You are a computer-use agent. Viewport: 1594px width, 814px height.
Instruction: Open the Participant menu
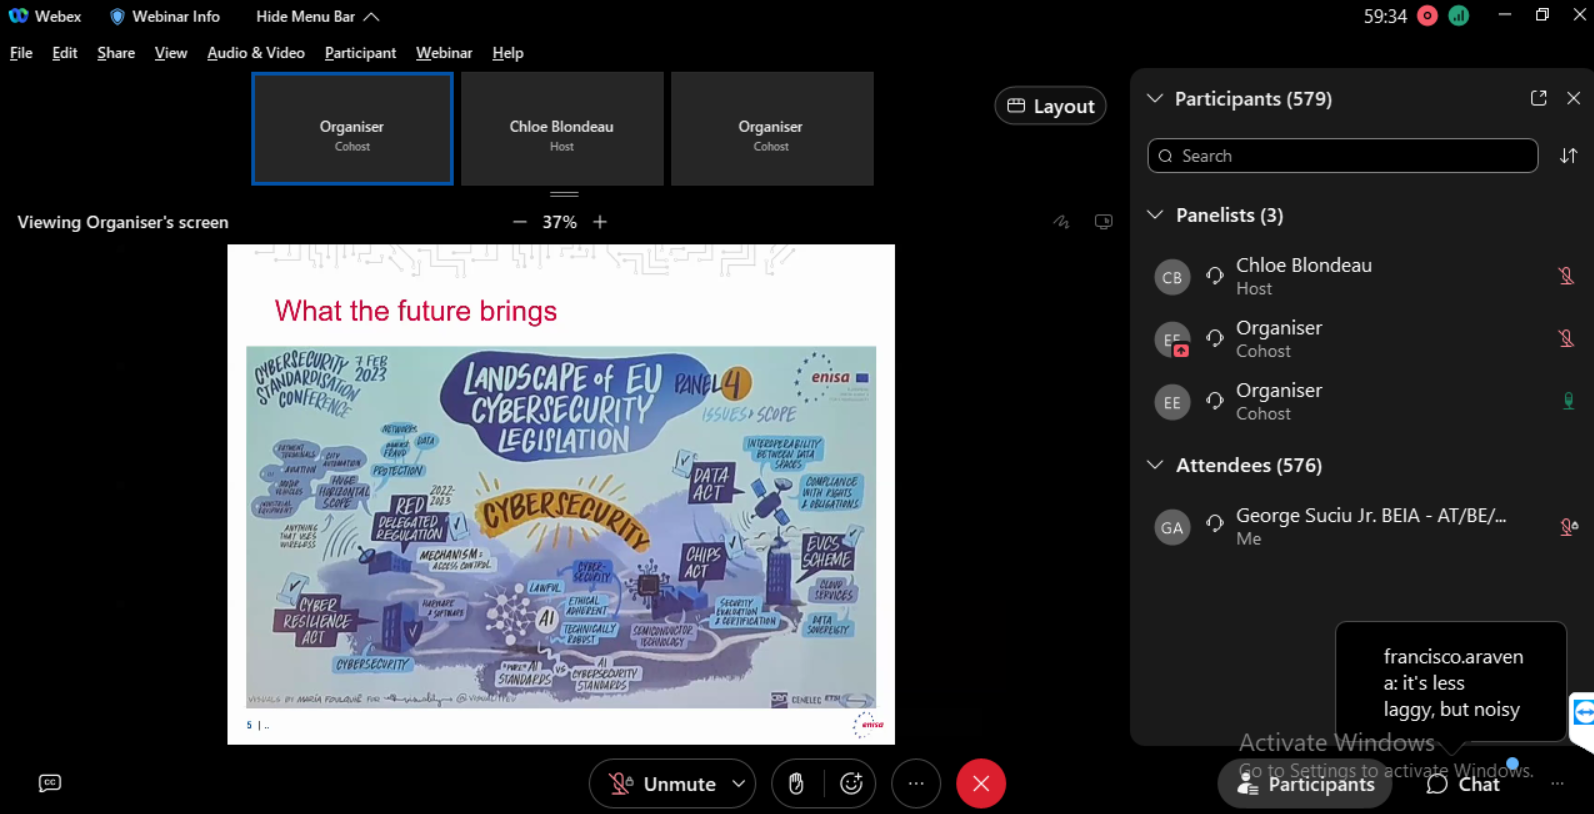point(360,53)
